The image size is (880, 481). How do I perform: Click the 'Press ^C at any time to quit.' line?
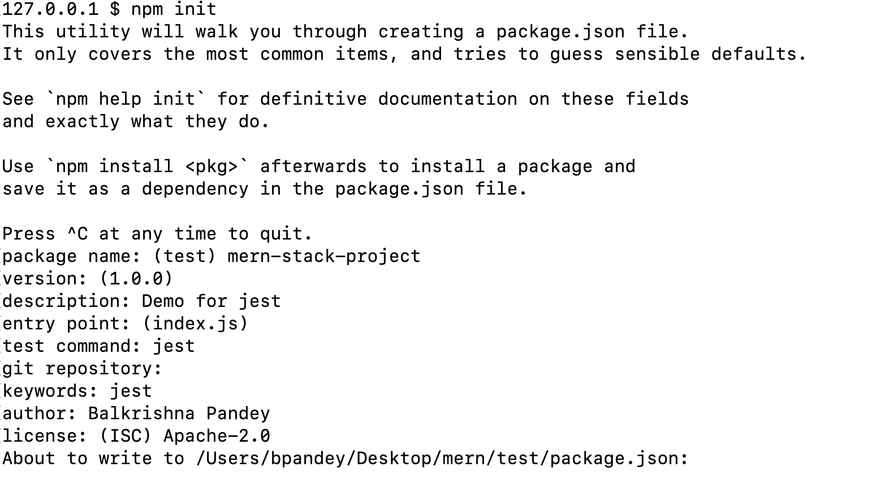tap(157, 234)
